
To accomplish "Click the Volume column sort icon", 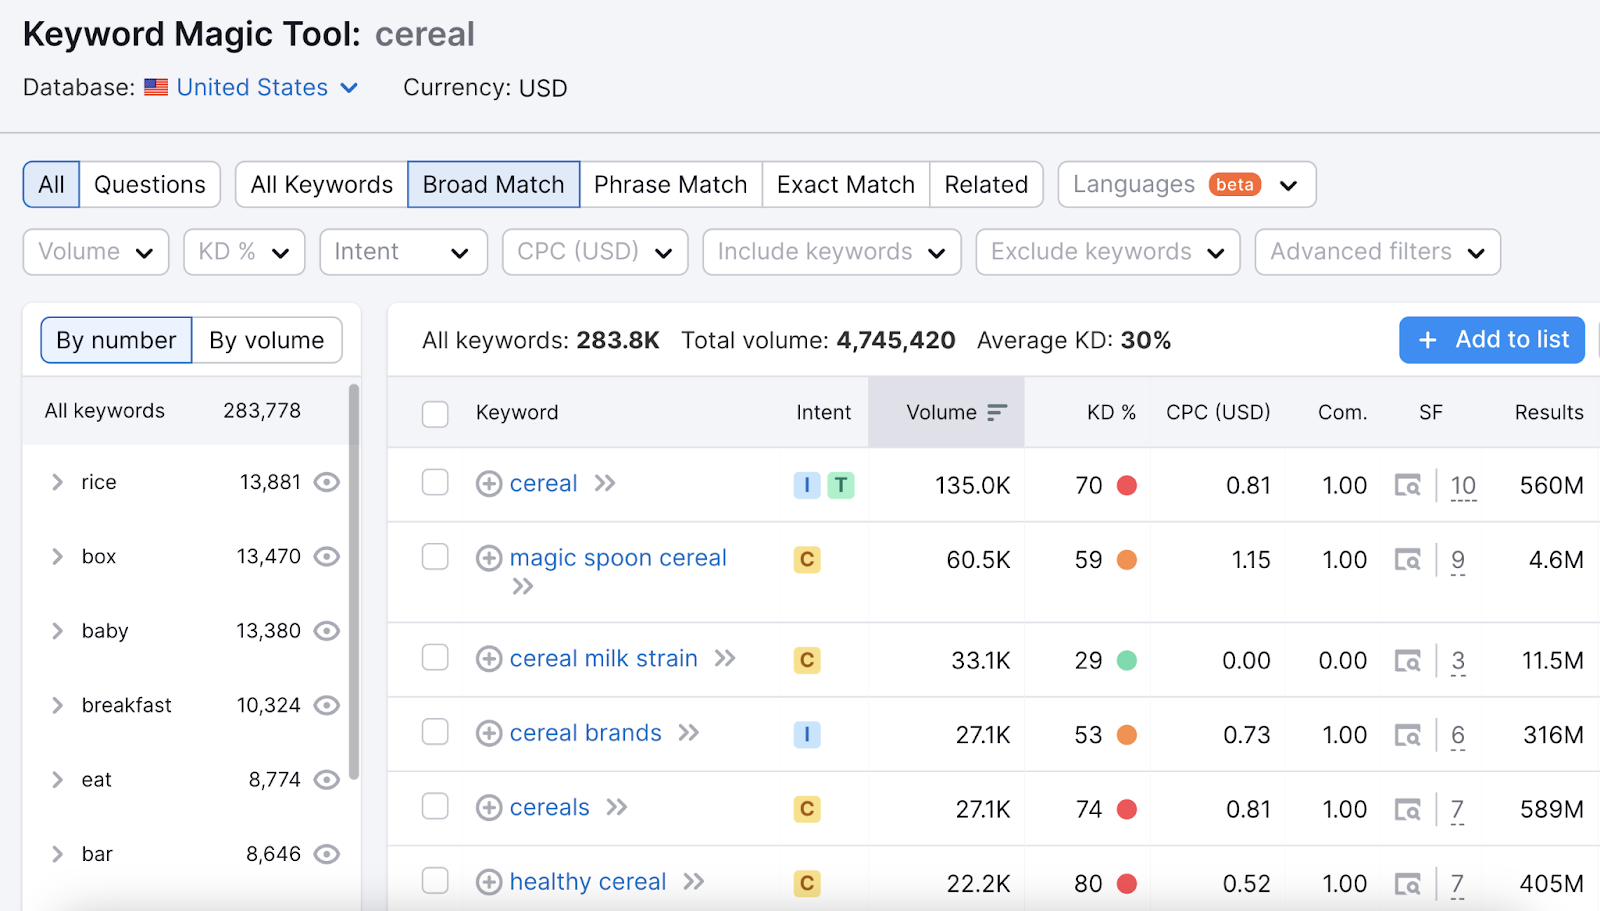I will tap(996, 411).
